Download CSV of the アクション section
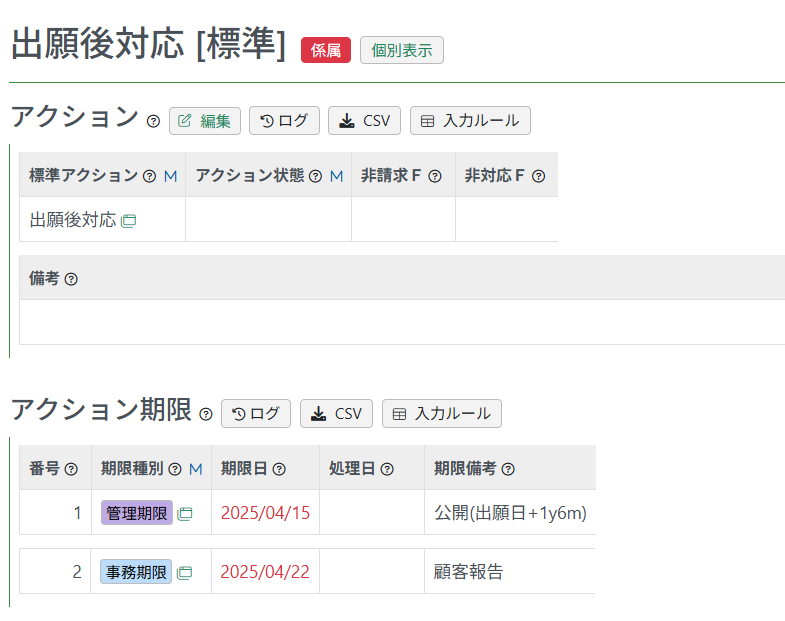This screenshot has height=621, width=785. [x=364, y=121]
